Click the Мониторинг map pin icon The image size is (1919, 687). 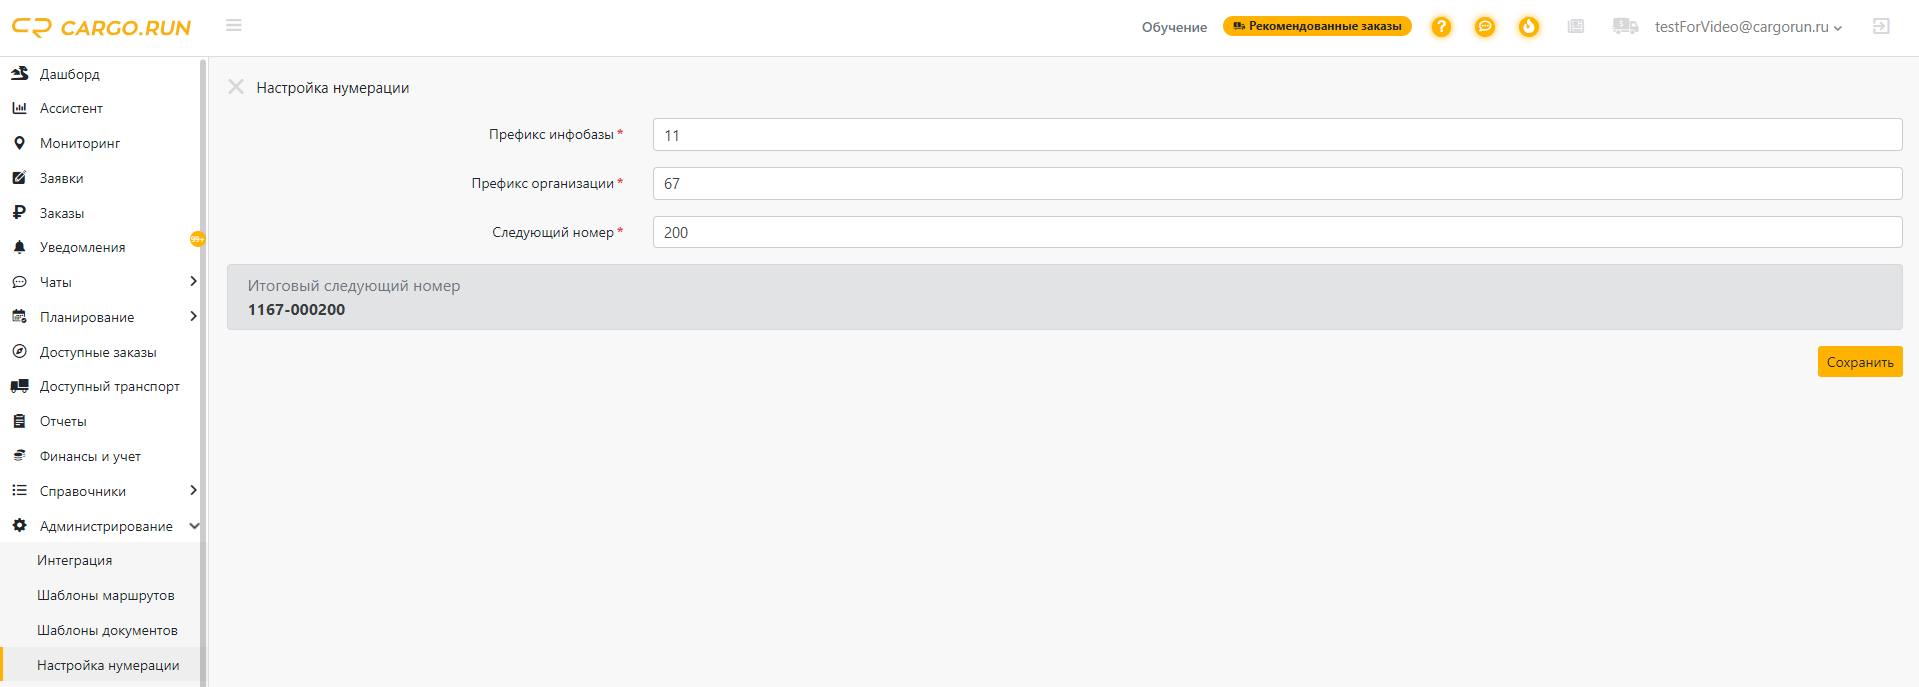click(19, 143)
